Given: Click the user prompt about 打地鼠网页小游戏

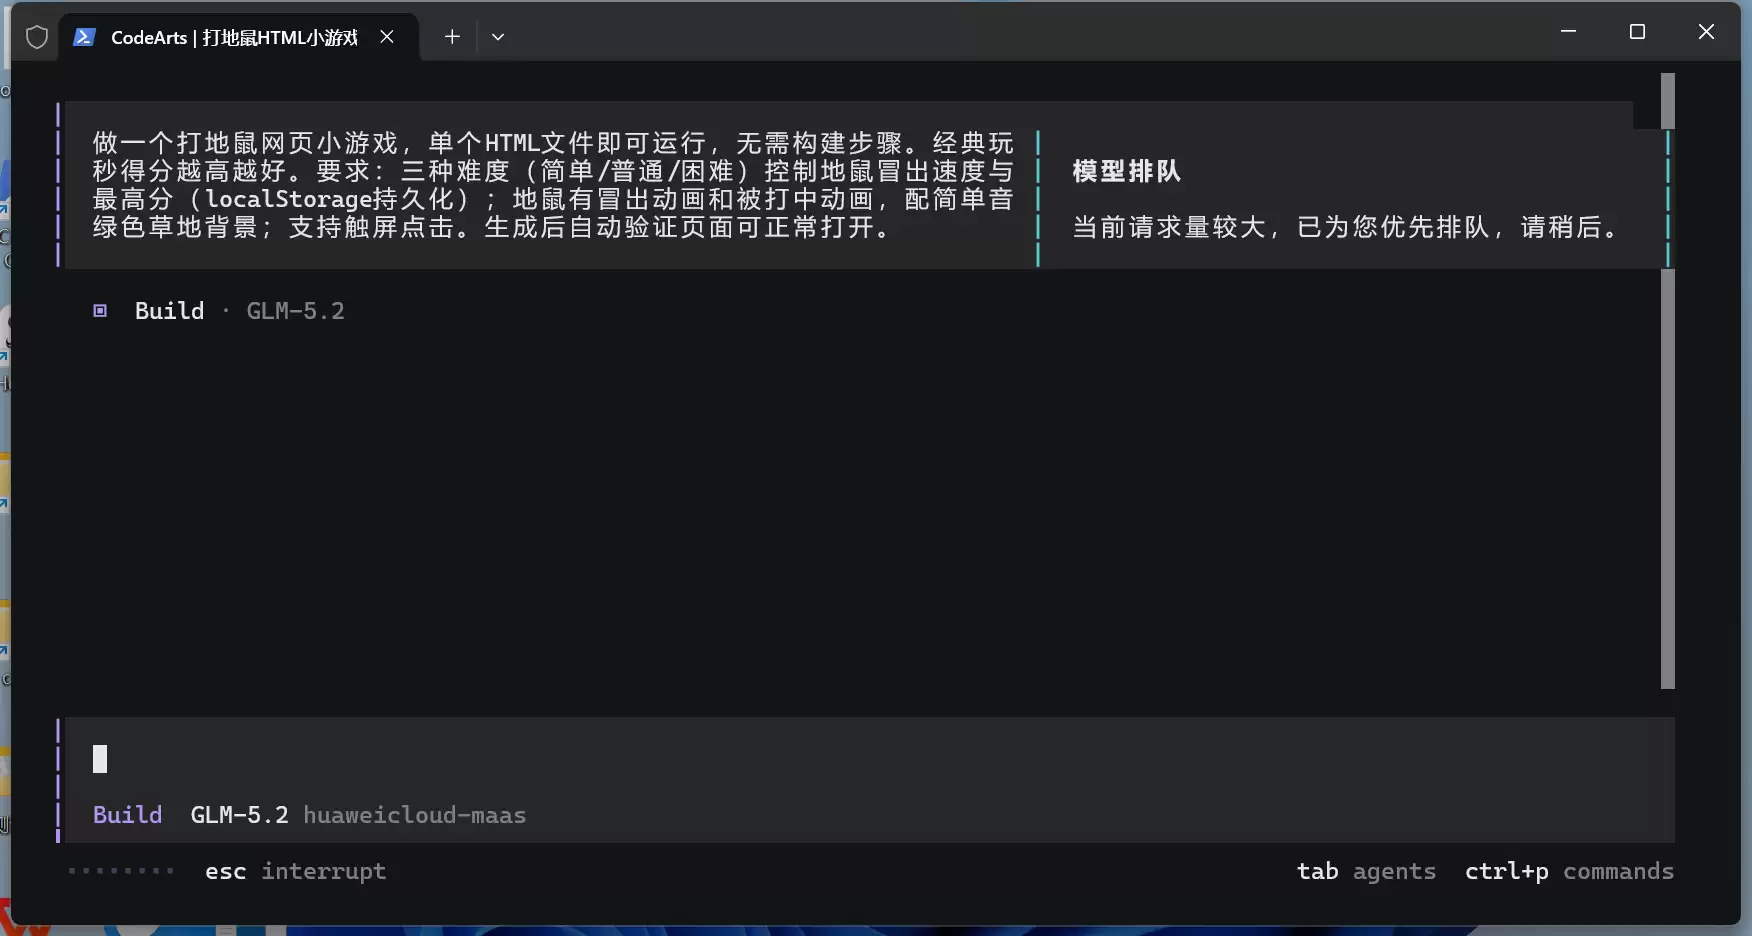Looking at the screenshot, I should [553, 185].
